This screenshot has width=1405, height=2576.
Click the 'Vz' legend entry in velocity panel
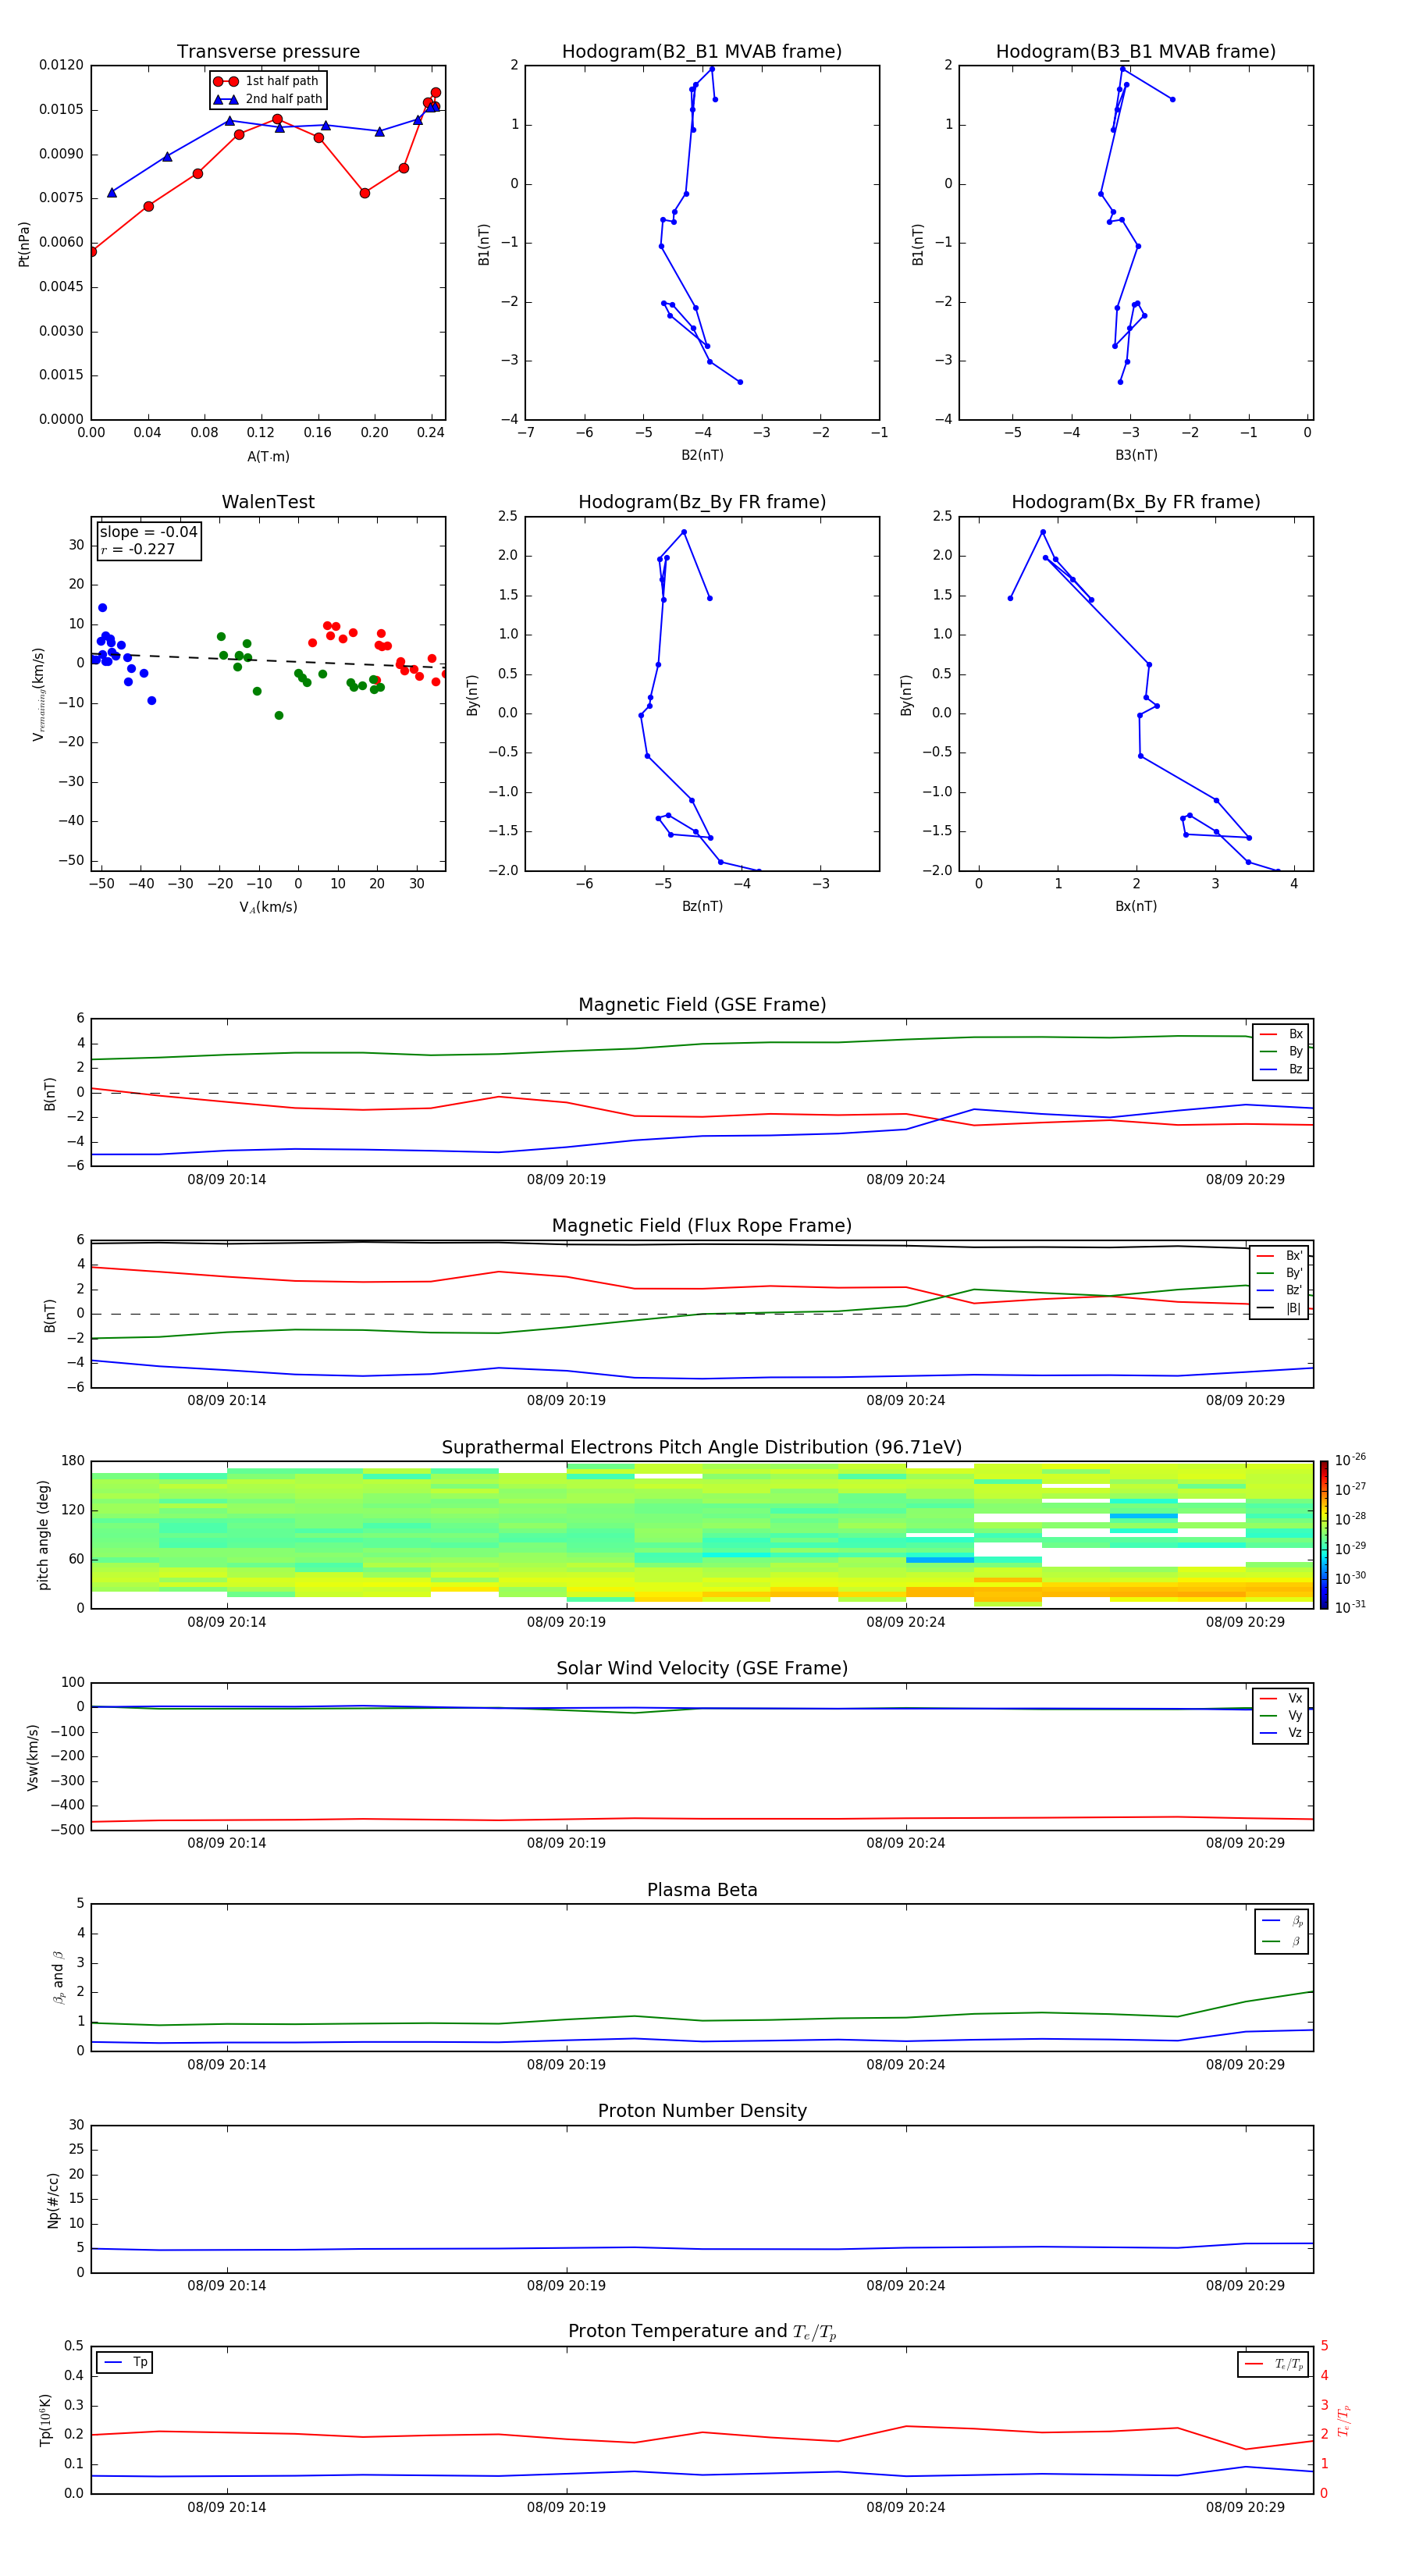pyautogui.click(x=1281, y=1733)
